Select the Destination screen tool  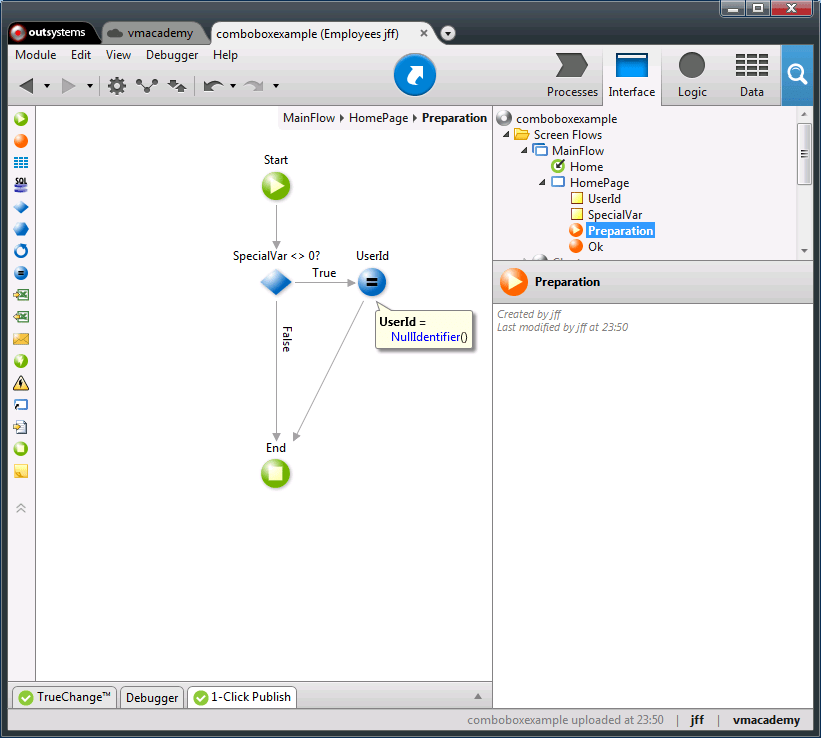(21, 405)
